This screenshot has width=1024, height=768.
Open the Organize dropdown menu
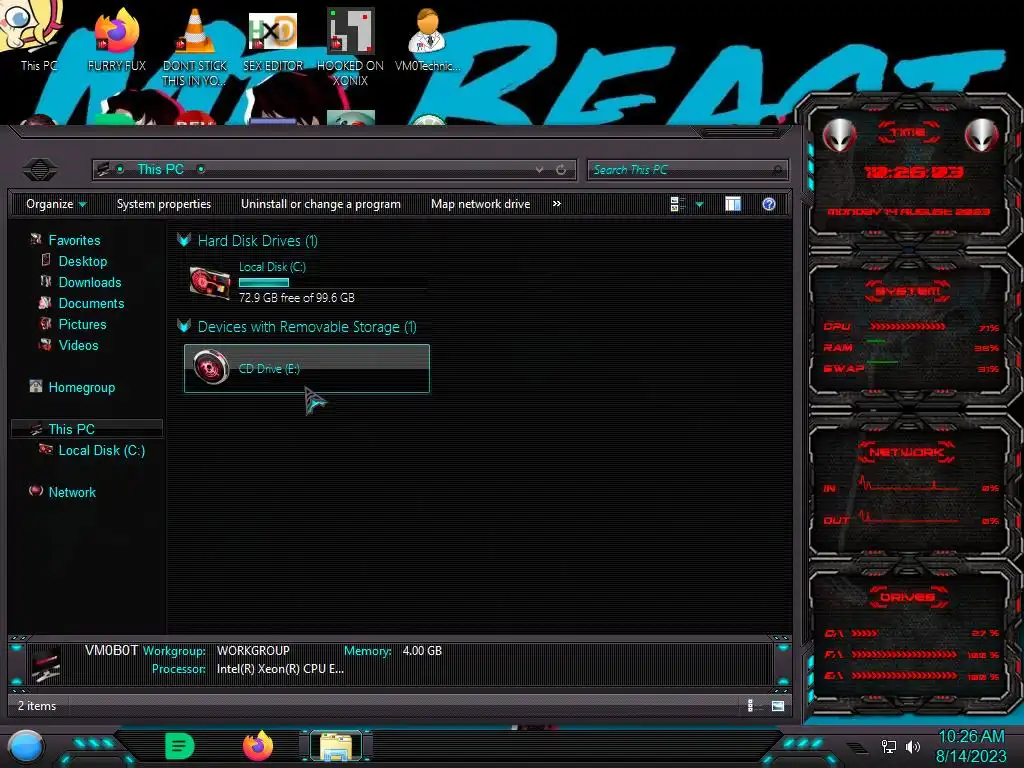(x=56, y=204)
